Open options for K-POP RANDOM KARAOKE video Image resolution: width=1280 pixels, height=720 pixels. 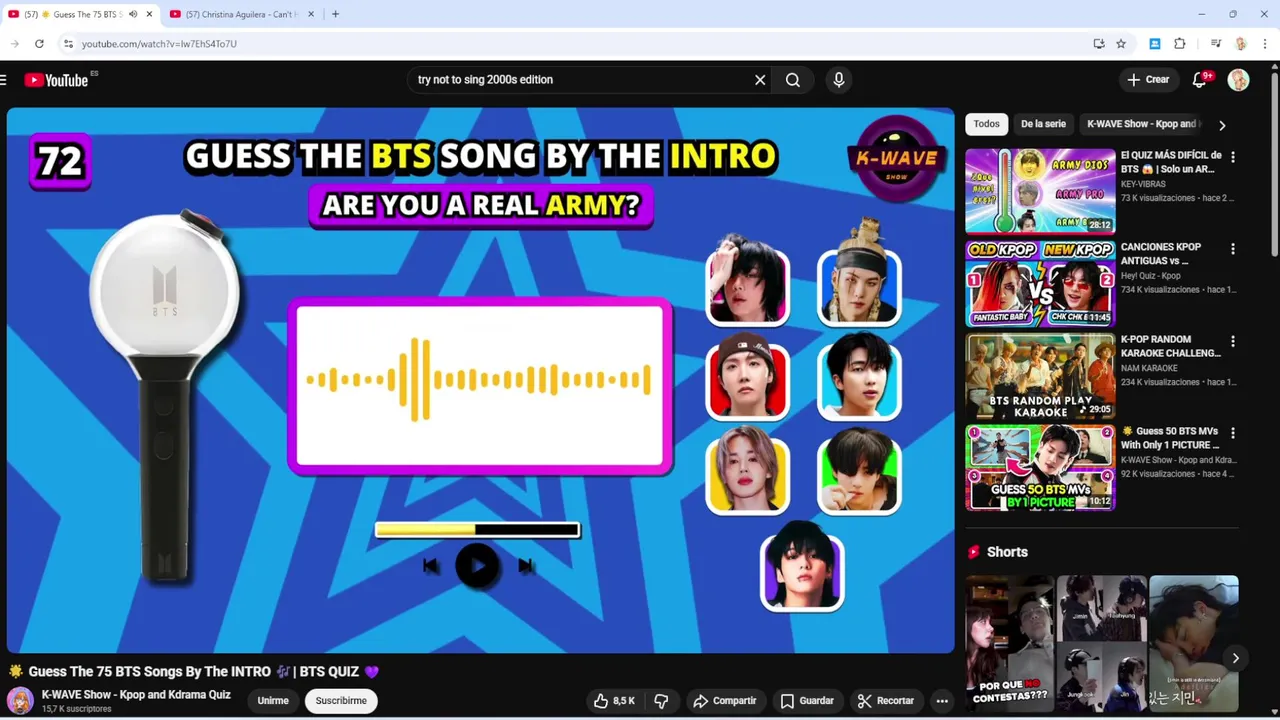point(1232,341)
